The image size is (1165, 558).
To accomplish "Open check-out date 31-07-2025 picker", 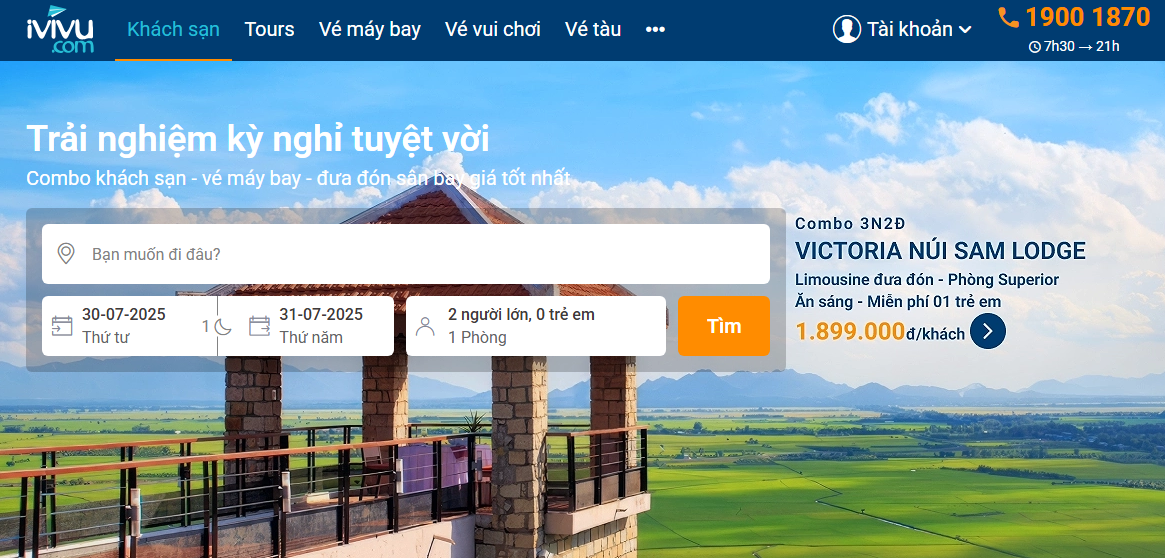I will 306,326.
